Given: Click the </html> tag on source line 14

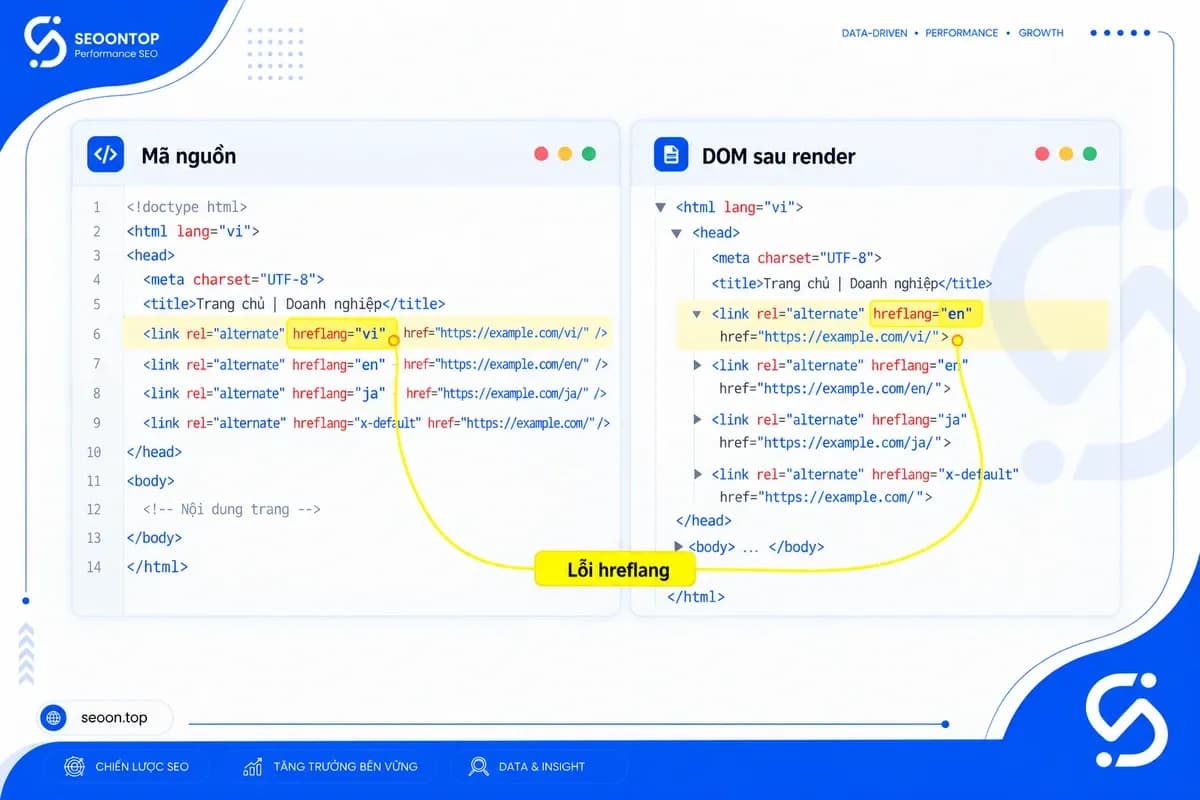Looking at the screenshot, I should tap(157, 567).
